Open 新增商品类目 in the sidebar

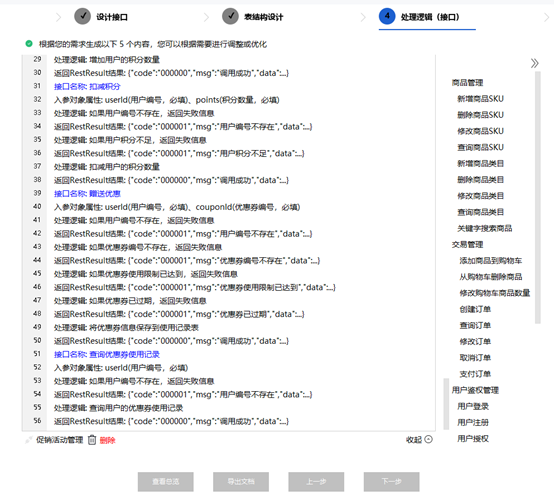pos(481,164)
